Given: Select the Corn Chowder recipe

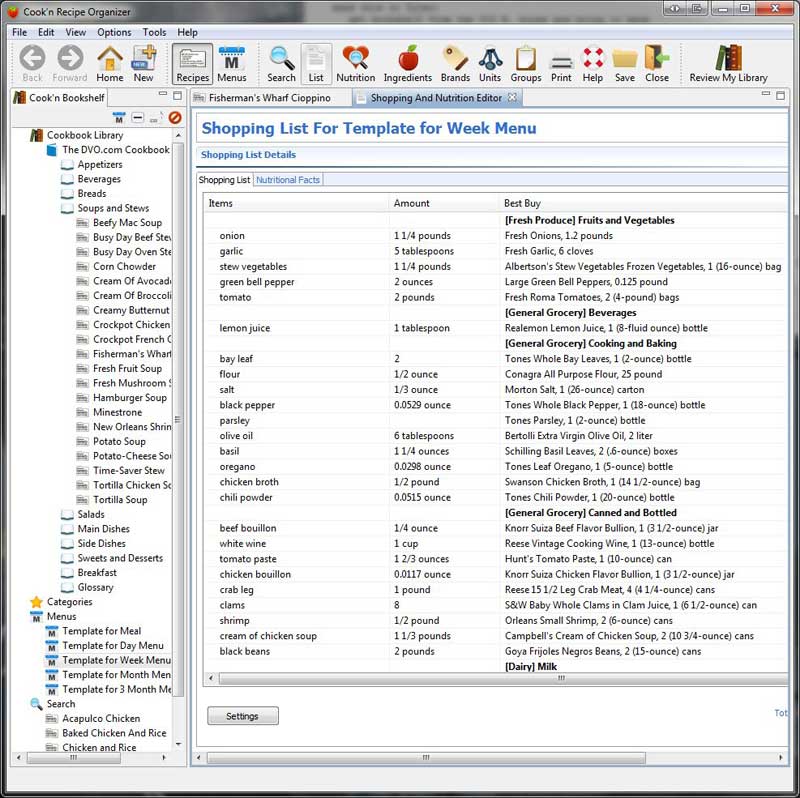Looking at the screenshot, I should tap(124, 266).
